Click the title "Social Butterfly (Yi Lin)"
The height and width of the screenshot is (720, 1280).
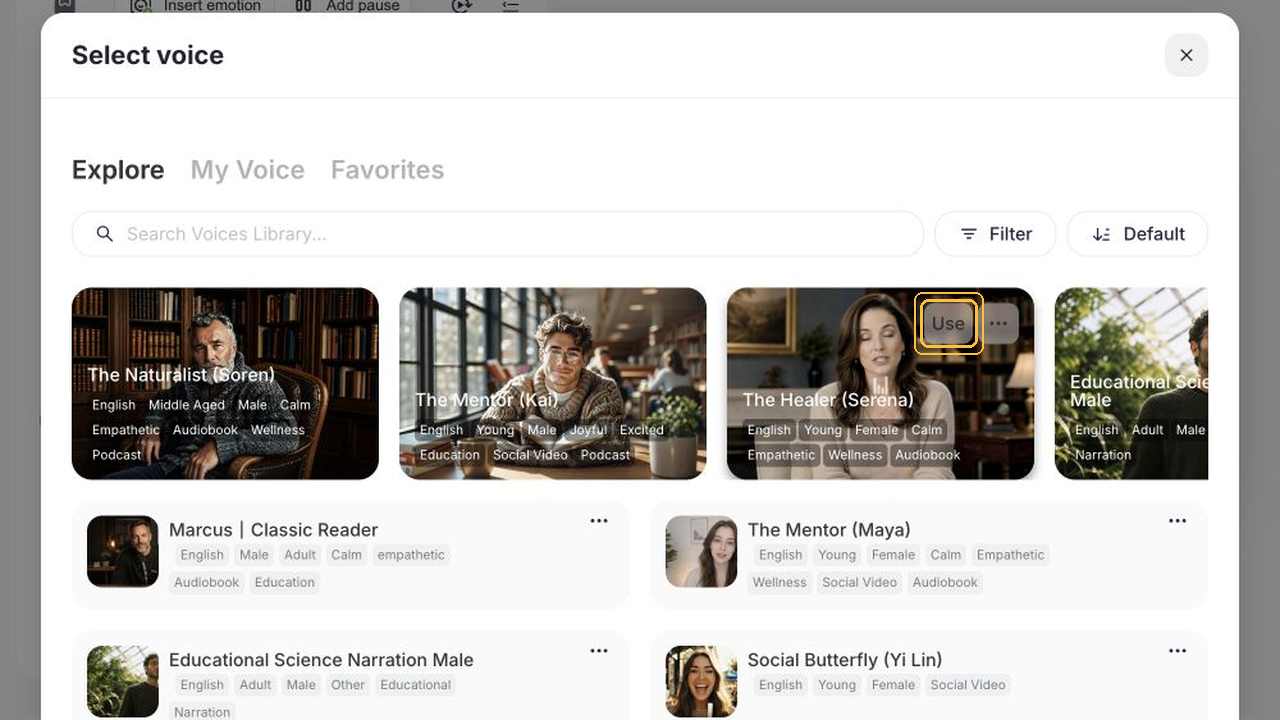coord(845,660)
